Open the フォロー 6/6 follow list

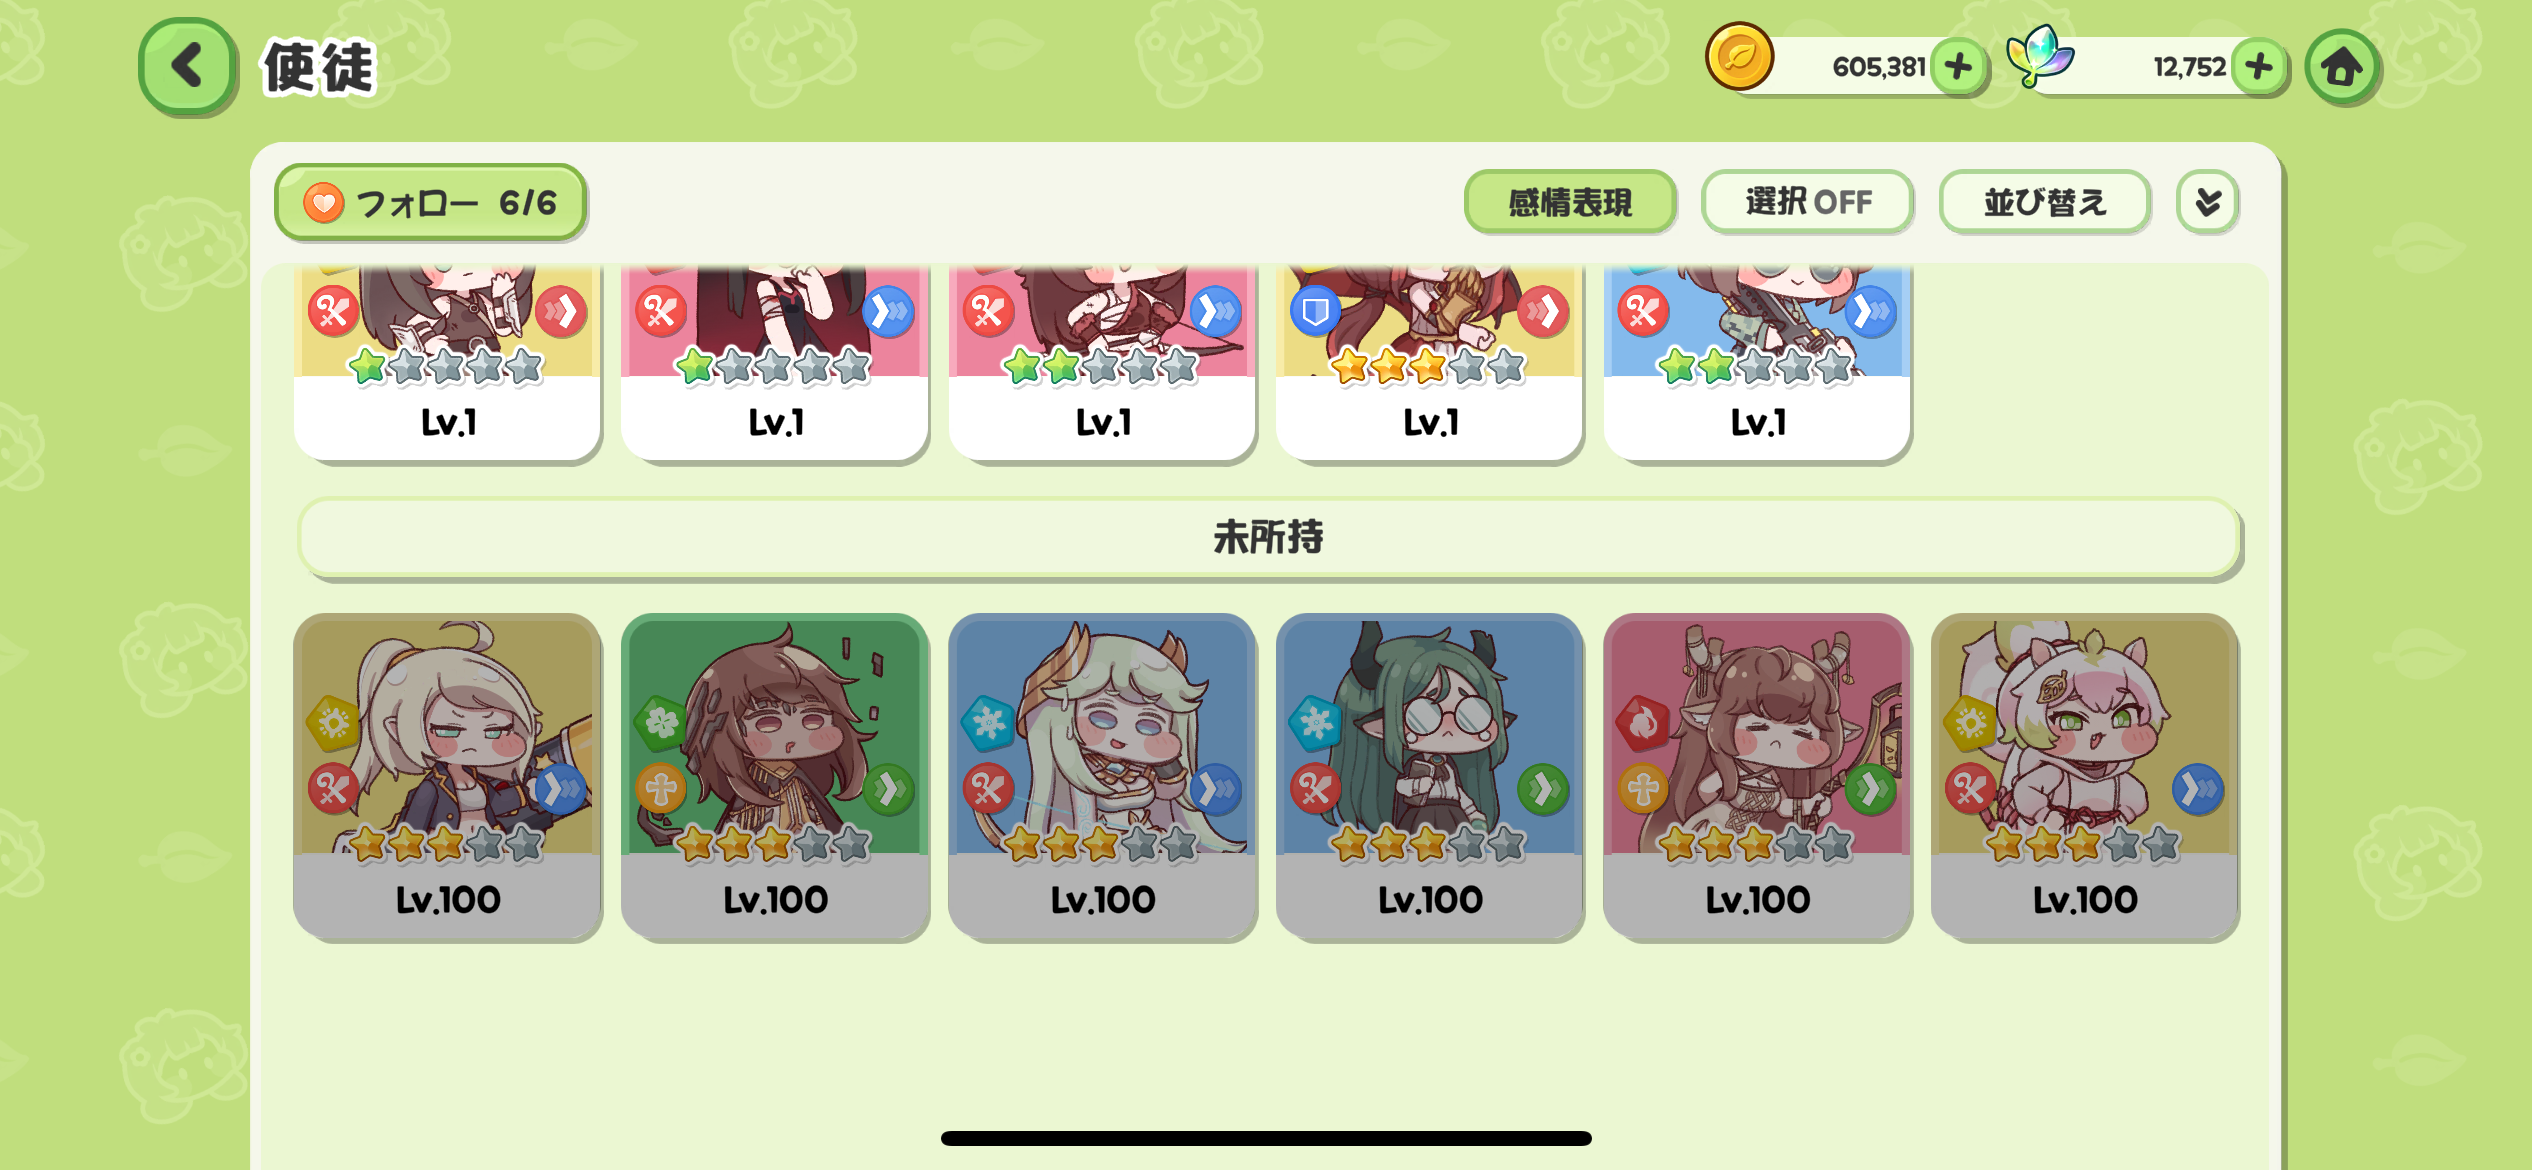tap(430, 203)
